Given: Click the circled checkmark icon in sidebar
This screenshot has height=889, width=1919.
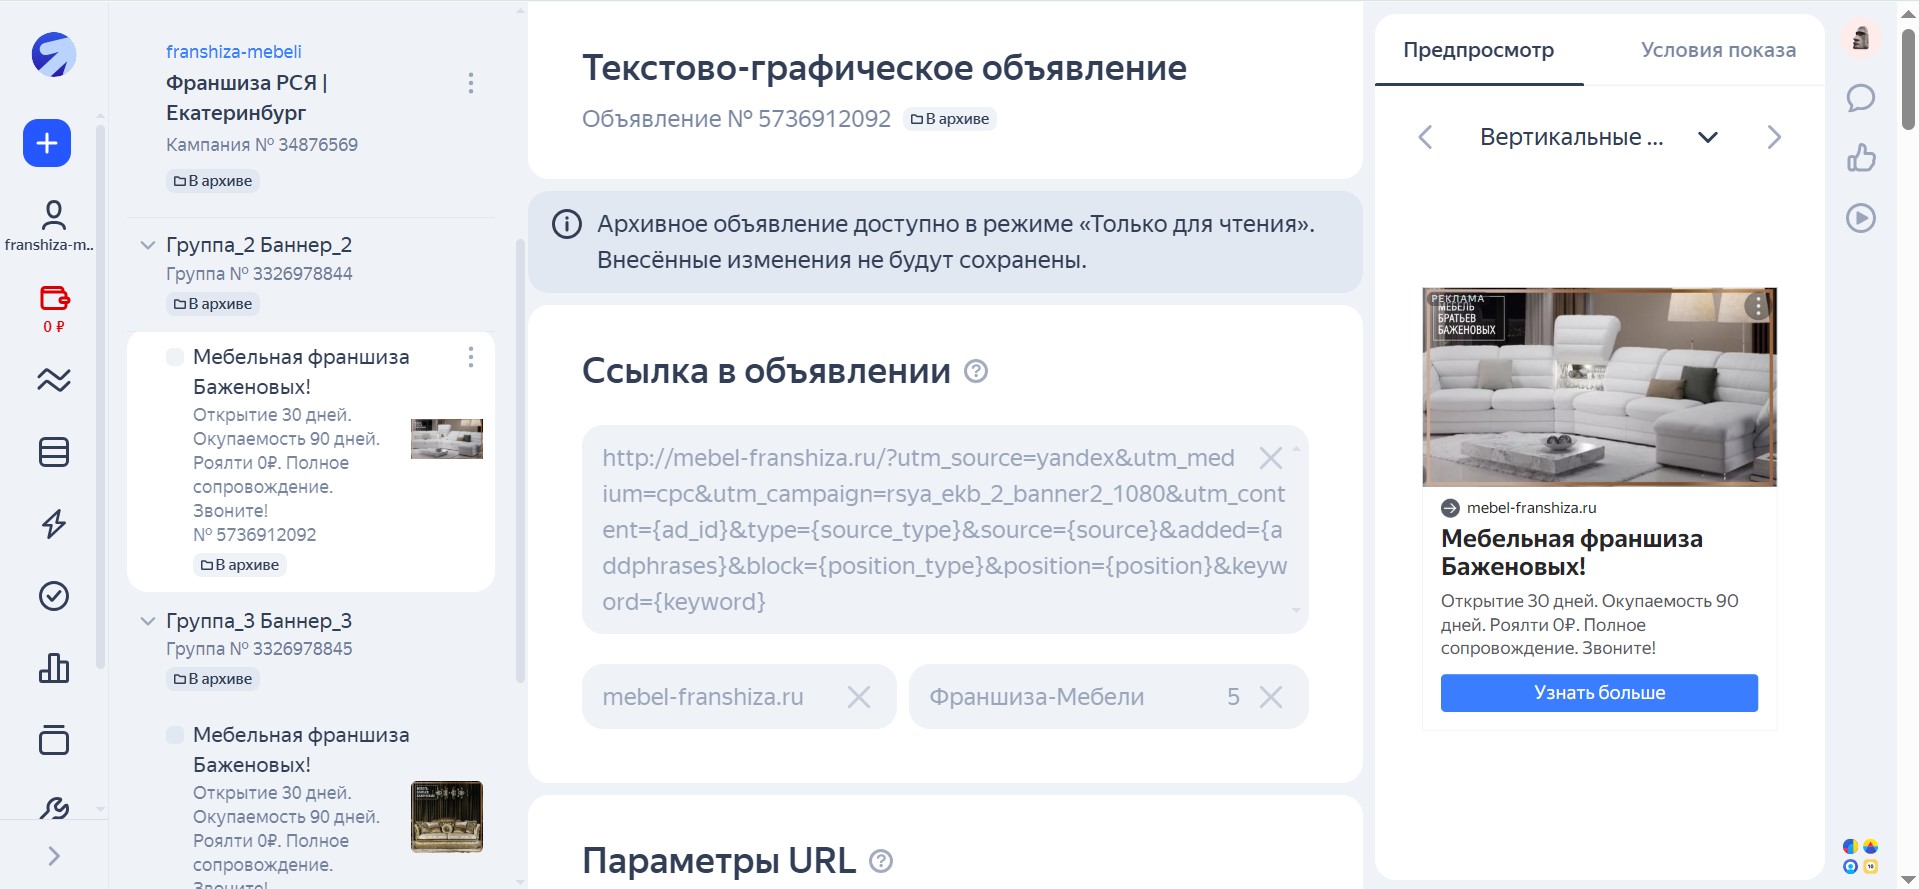Looking at the screenshot, I should pyautogui.click(x=54, y=596).
